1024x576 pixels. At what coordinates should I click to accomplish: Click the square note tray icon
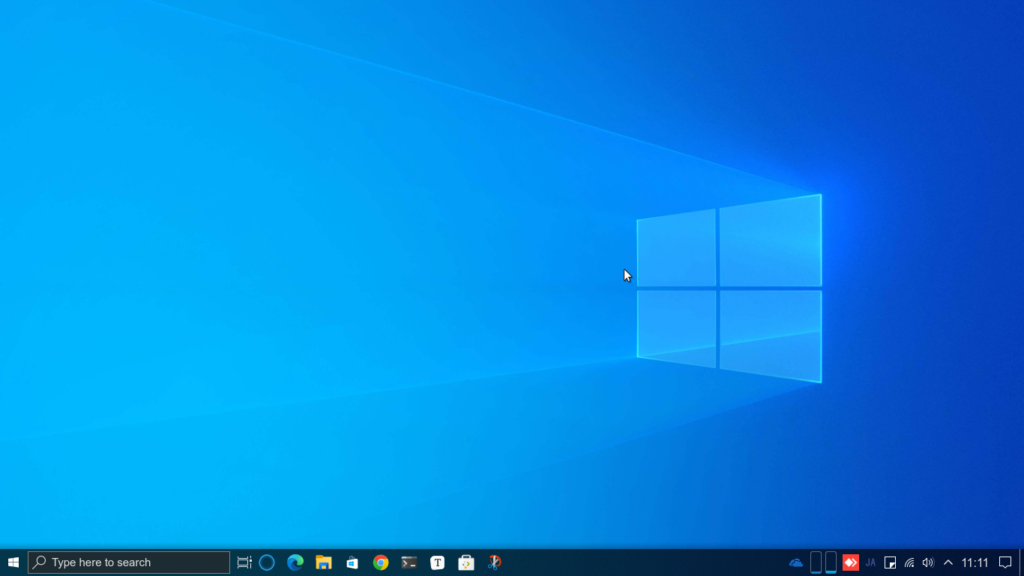point(890,562)
